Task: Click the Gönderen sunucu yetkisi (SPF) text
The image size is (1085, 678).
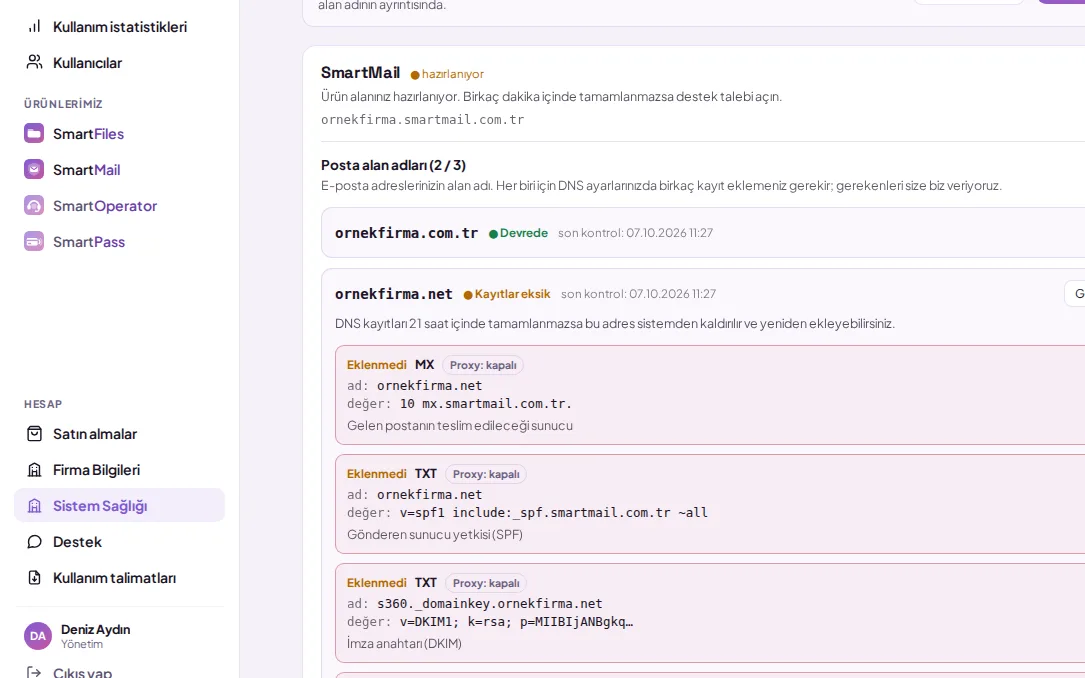Action: click(435, 534)
